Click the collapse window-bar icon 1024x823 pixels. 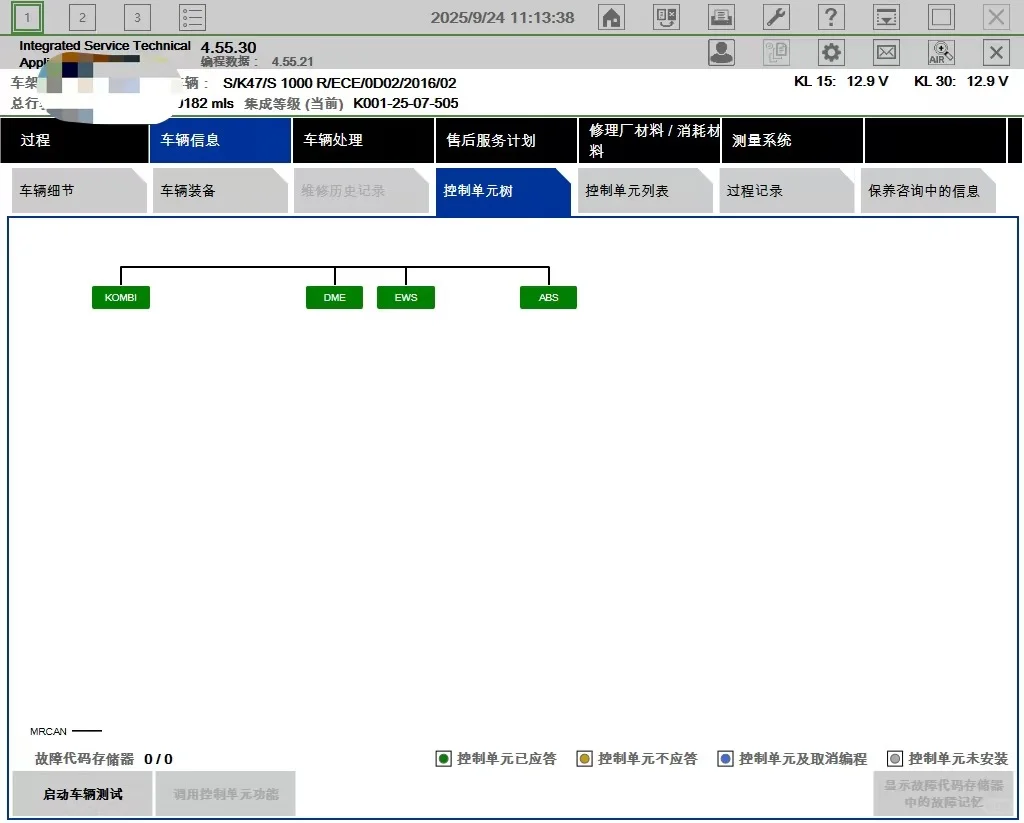coord(886,18)
